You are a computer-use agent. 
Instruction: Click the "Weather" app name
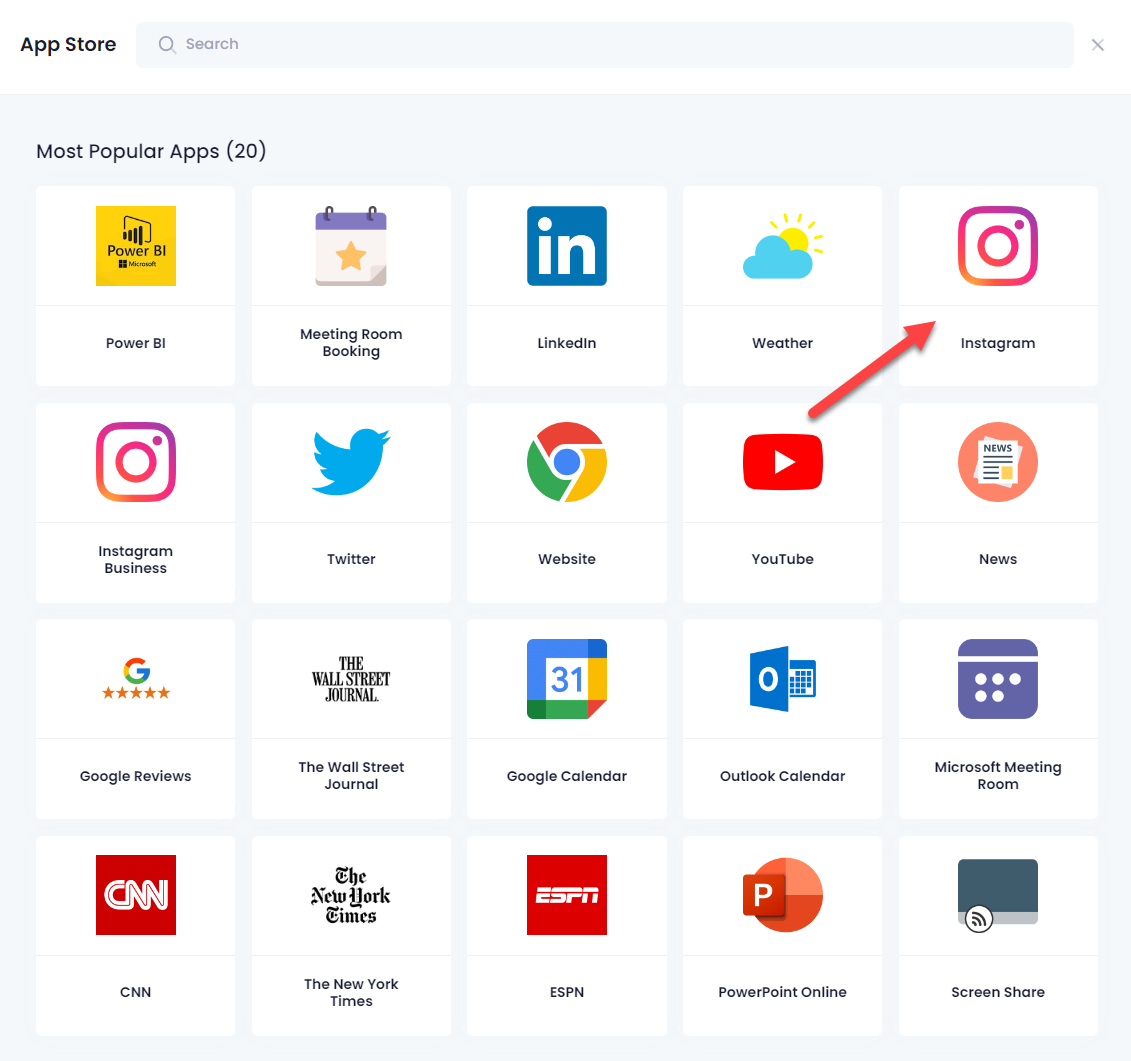[783, 343]
